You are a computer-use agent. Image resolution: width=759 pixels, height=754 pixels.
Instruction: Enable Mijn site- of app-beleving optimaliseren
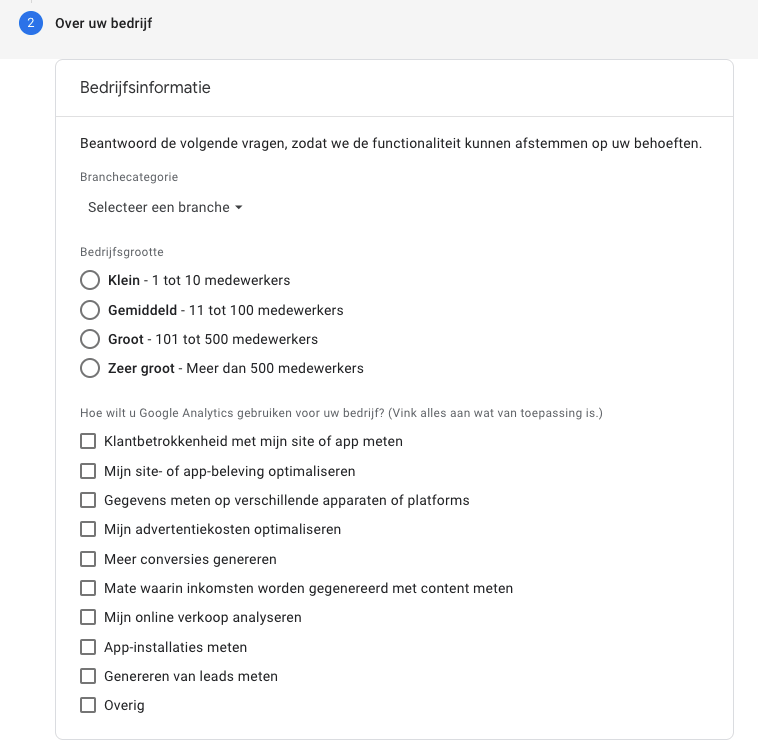88,471
